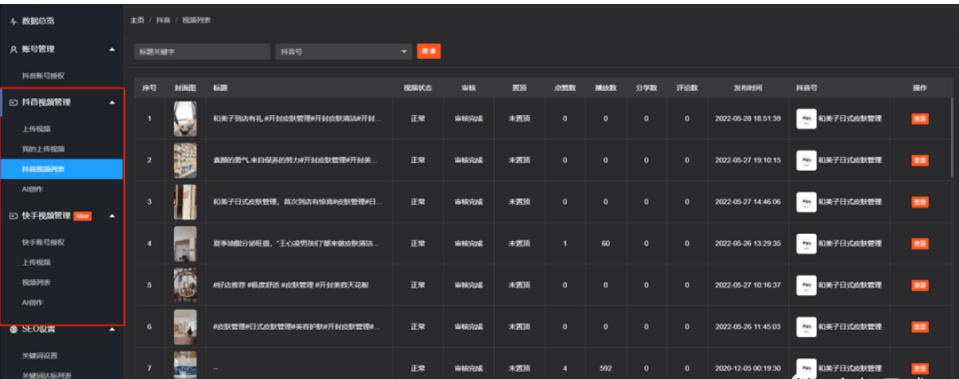Open 我的上传视频 in the sidebar
Screen dimensions: 959x379
pyautogui.click(x=43, y=149)
